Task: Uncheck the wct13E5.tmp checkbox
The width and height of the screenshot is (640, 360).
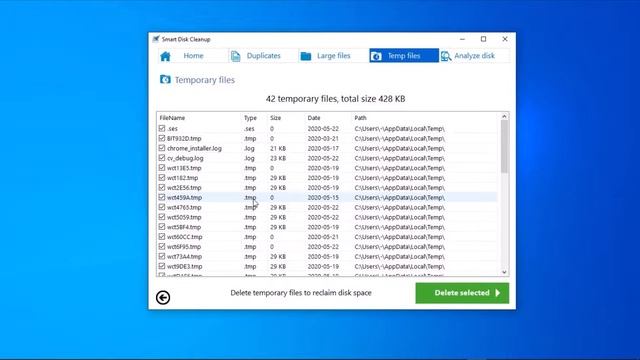Action: tap(162, 168)
